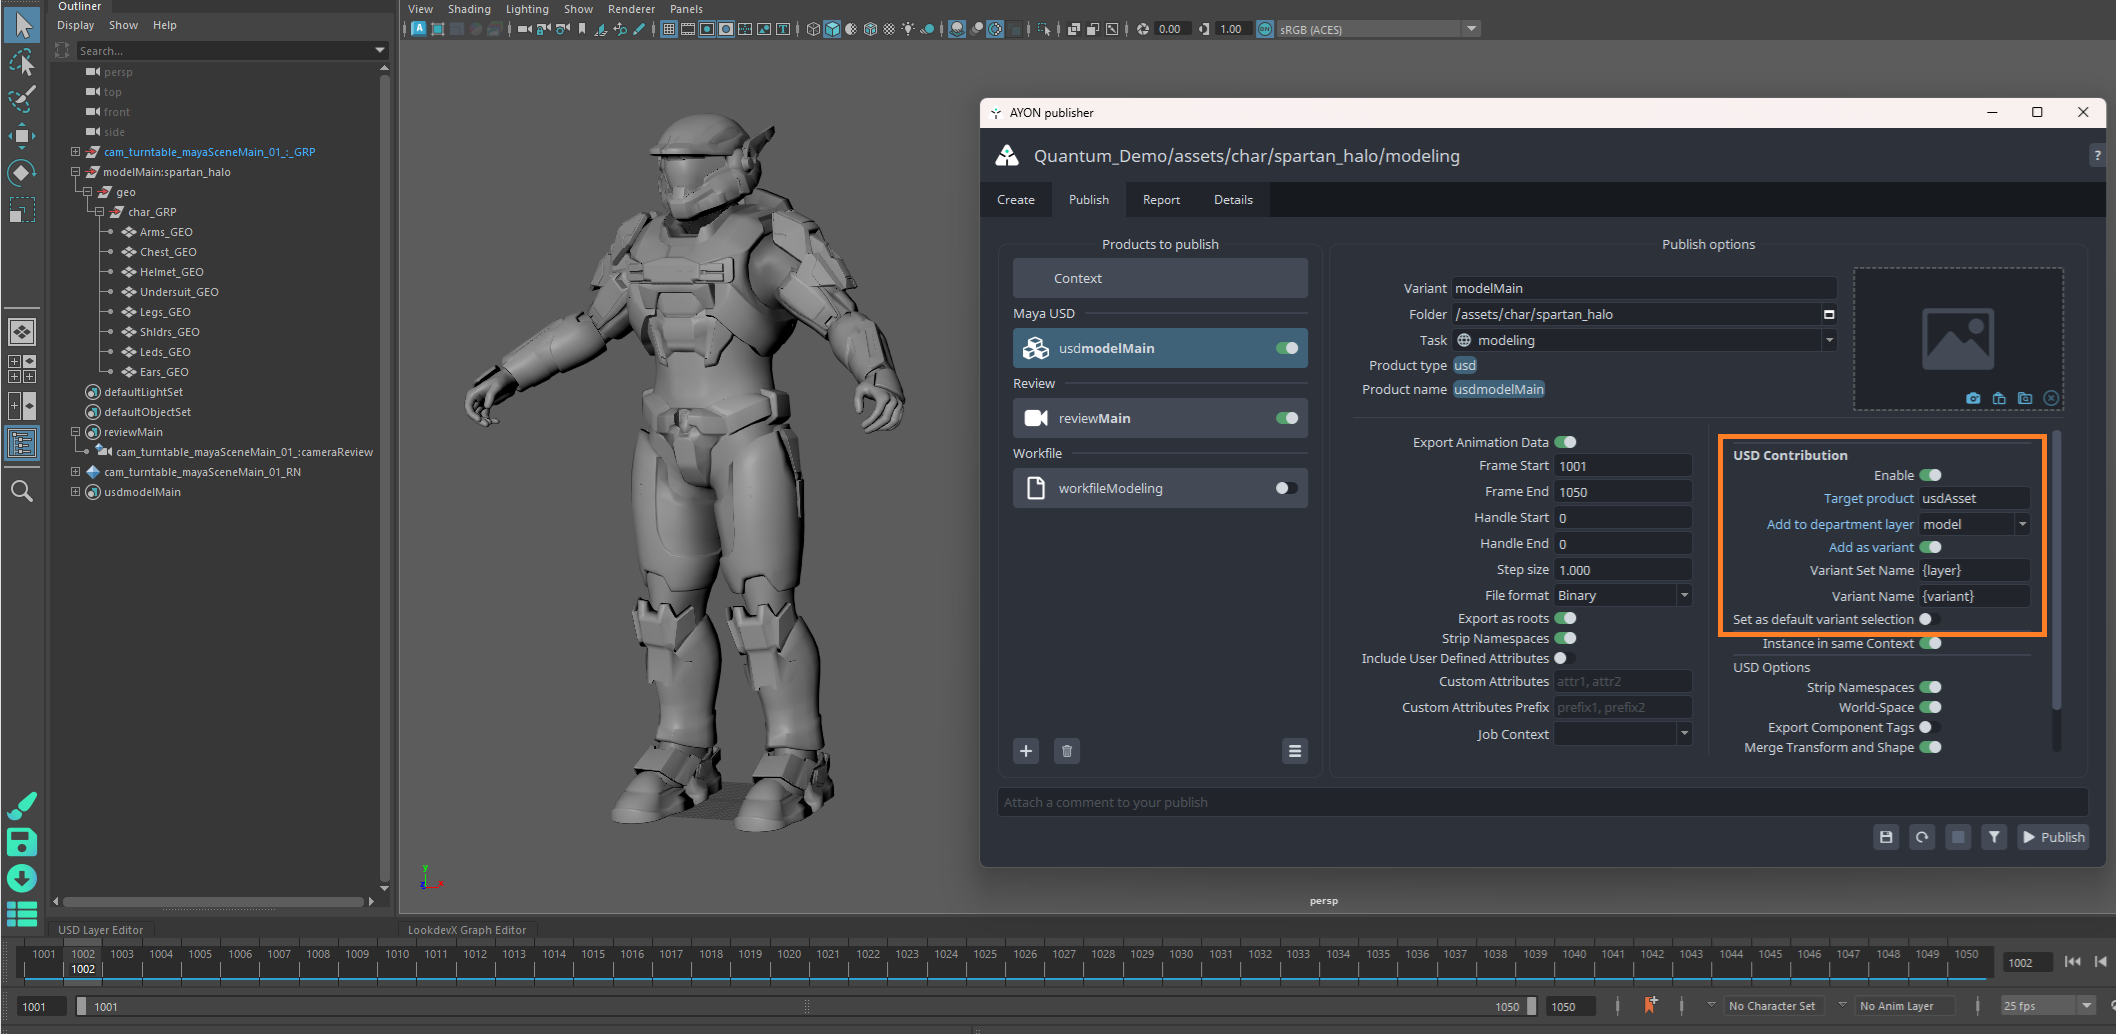Click the plus icon to add product
The image size is (2116, 1034).
(1026, 751)
